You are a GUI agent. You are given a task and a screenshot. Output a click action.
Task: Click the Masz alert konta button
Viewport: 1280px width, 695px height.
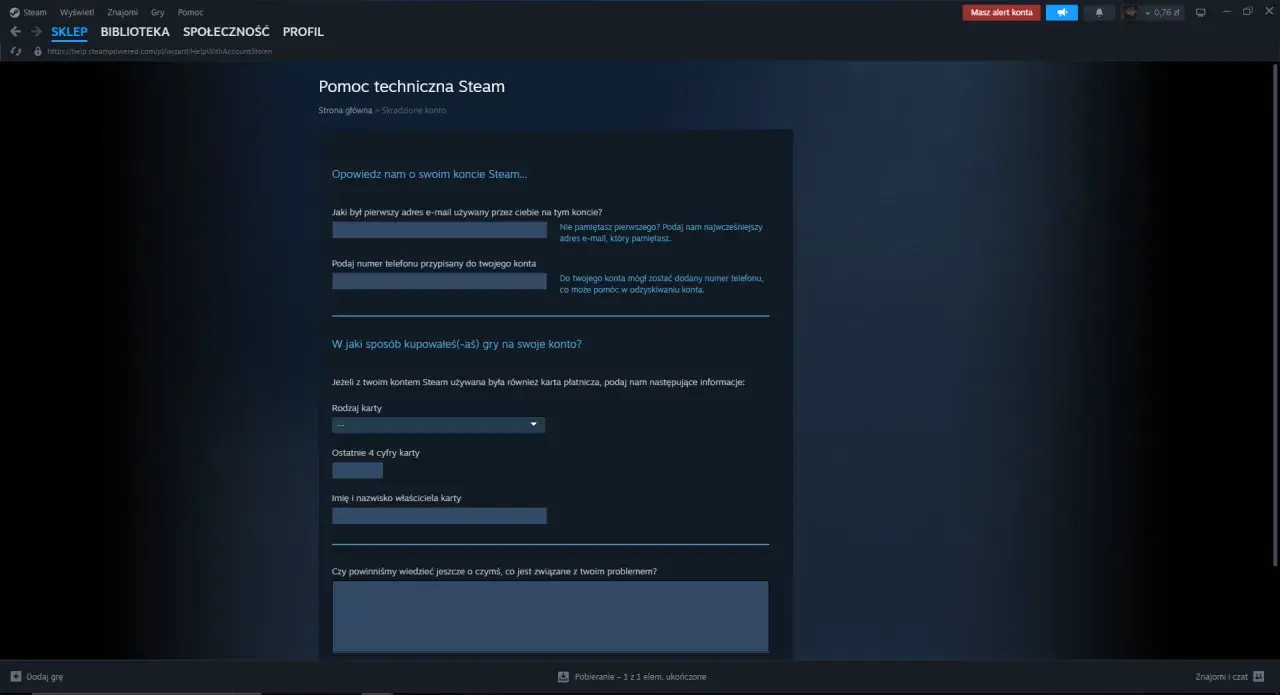[1002, 13]
